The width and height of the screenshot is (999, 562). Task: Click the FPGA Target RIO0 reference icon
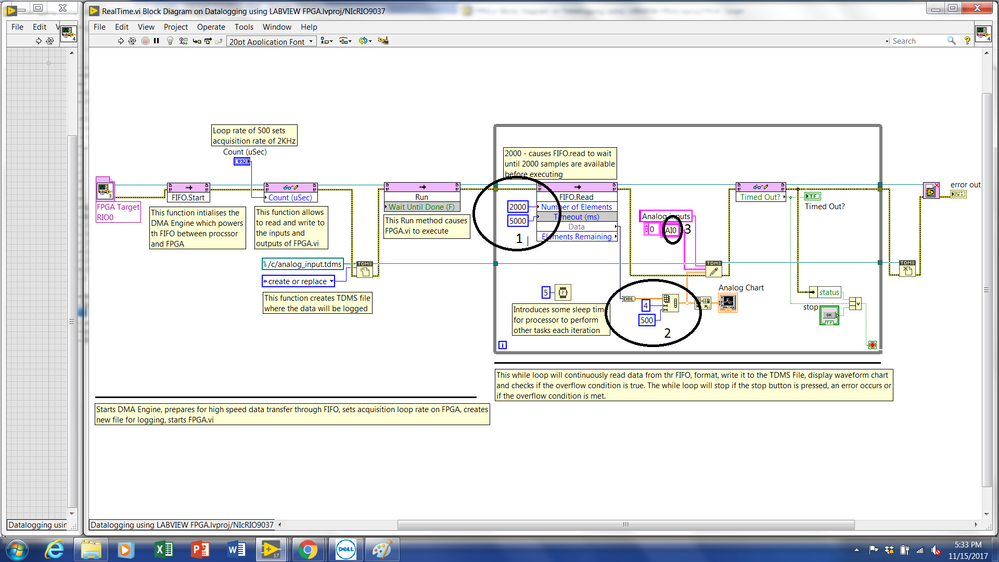pos(104,190)
